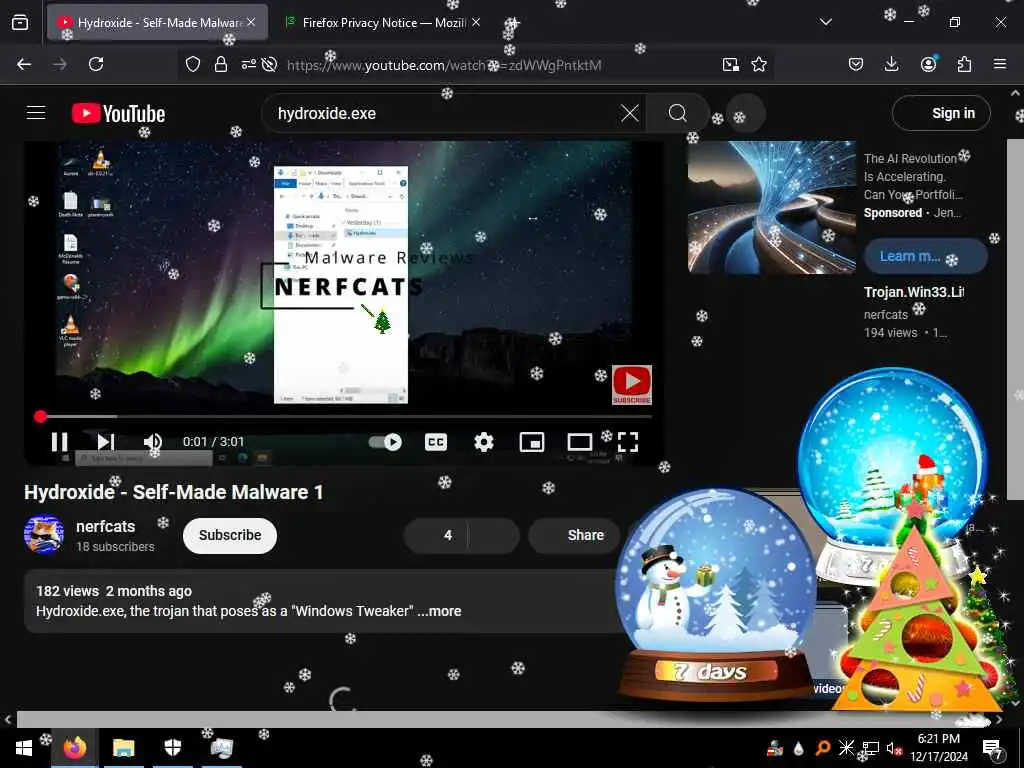
Task: Subscribe to nerfcats channel
Action: click(x=230, y=536)
